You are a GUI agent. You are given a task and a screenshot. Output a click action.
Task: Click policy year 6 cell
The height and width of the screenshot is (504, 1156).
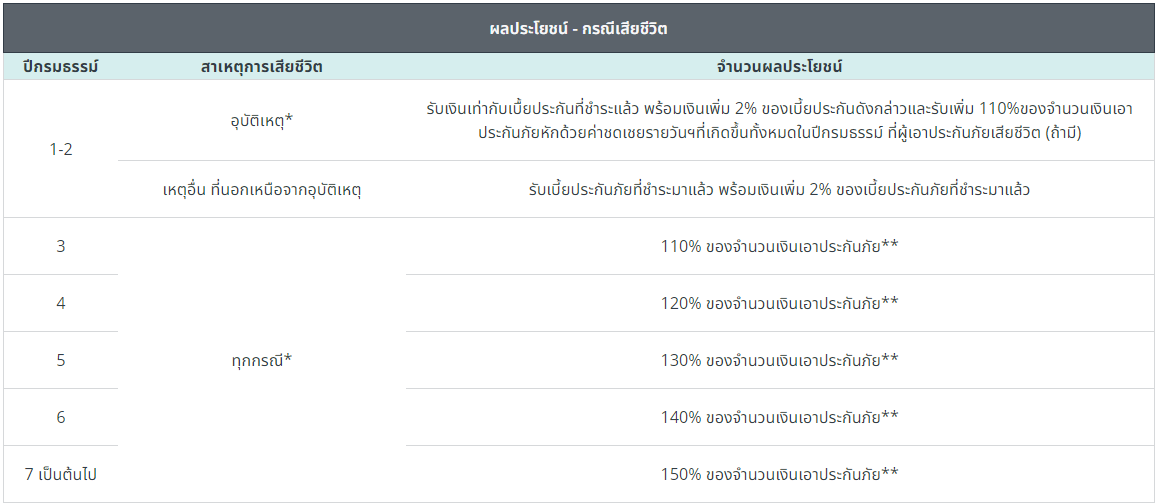[60, 417]
